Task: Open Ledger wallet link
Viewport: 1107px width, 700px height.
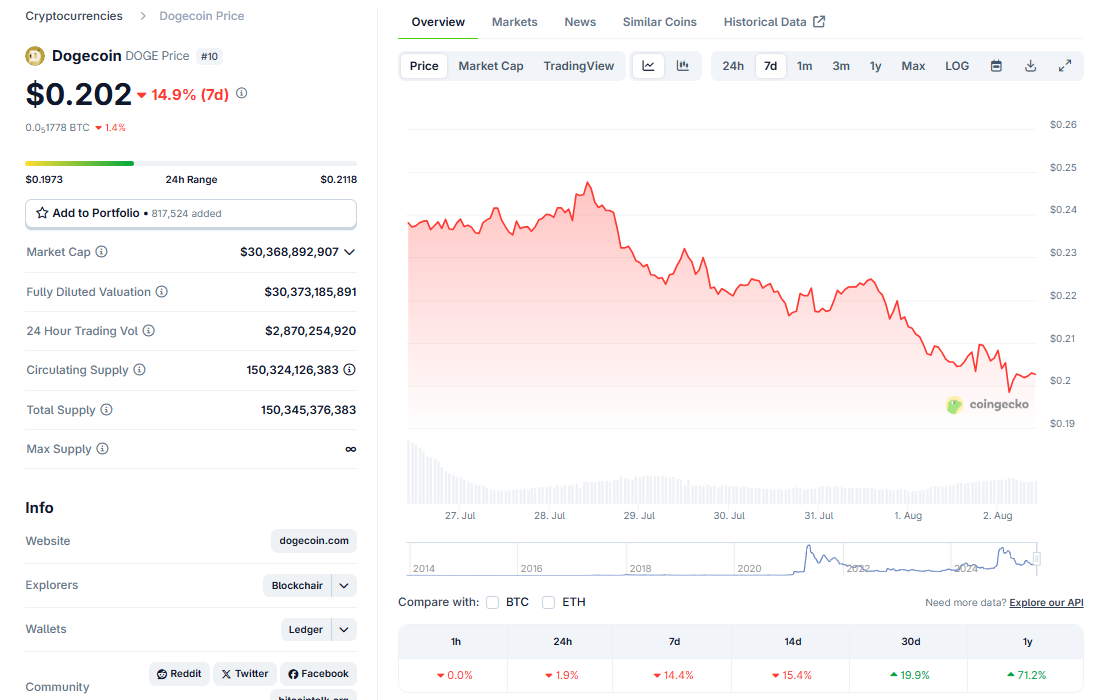Action: [306, 629]
